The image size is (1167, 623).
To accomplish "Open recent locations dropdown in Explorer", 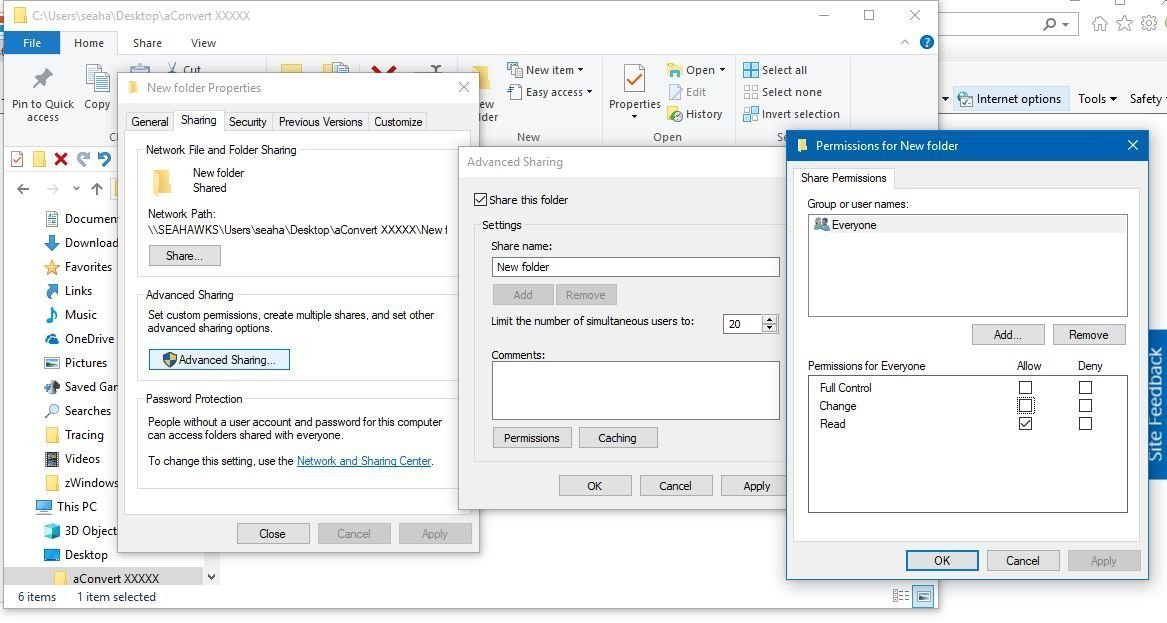I will pyautogui.click(x=76, y=189).
